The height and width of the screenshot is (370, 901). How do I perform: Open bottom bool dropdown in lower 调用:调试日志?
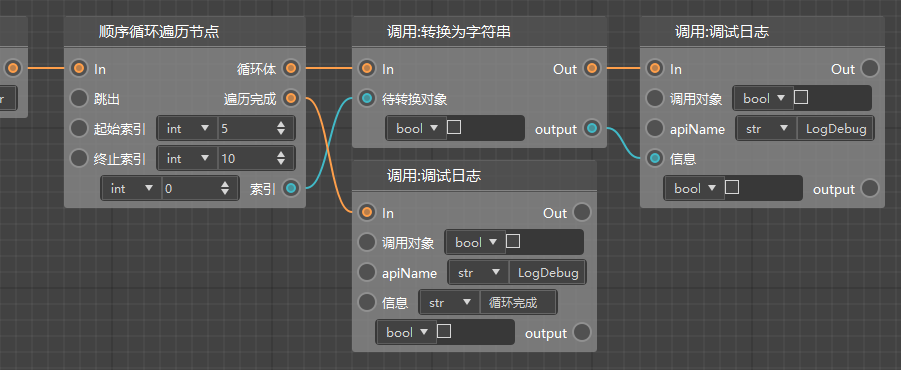(x=407, y=333)
